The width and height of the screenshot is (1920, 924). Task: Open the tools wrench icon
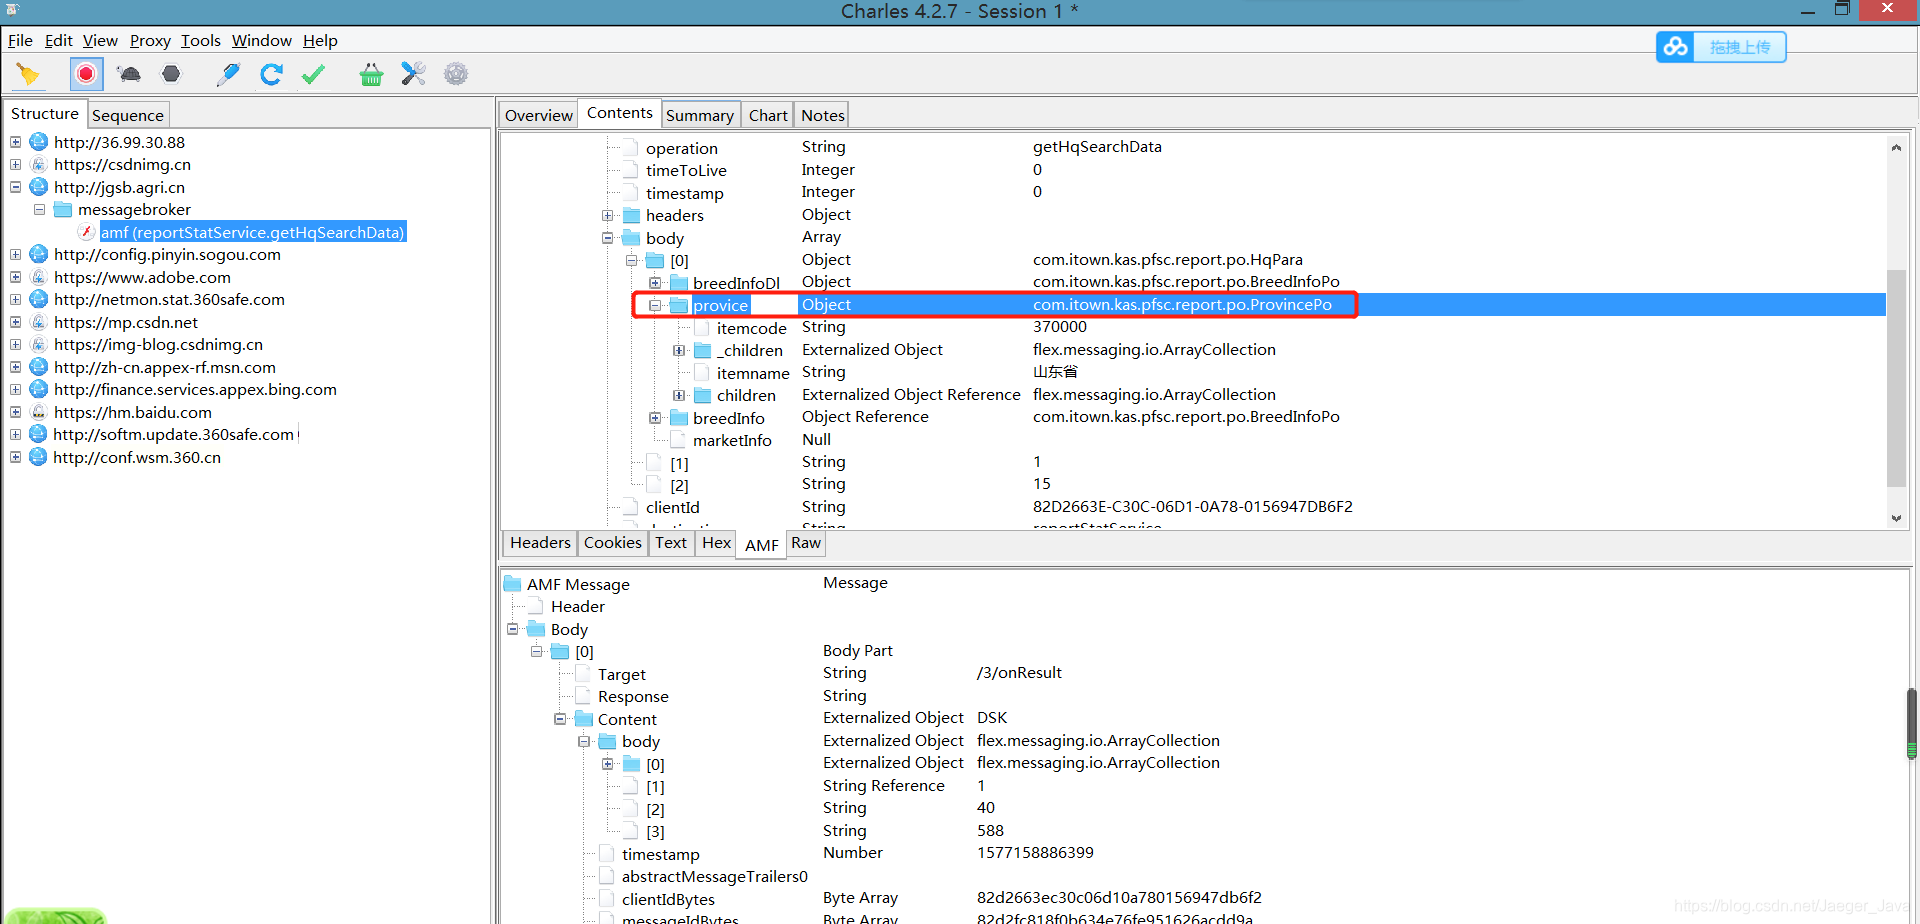point(413,74)
